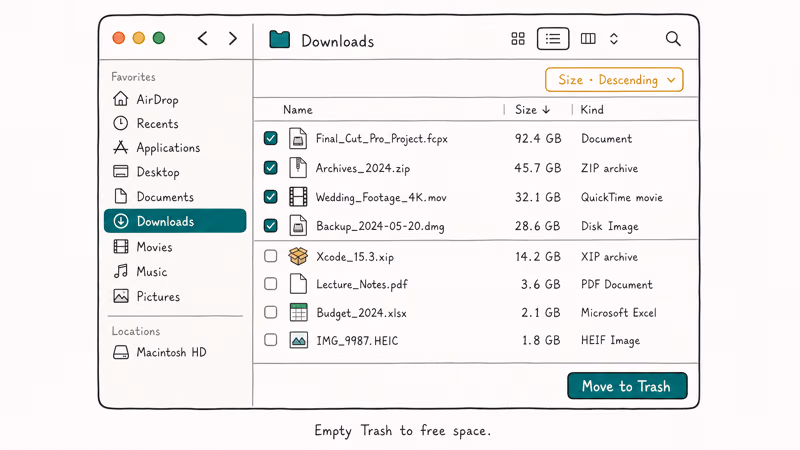The image size is (800, 450).
Task: Click the Favorites section header
Action: pyautogui.click(x=133, y=77)
